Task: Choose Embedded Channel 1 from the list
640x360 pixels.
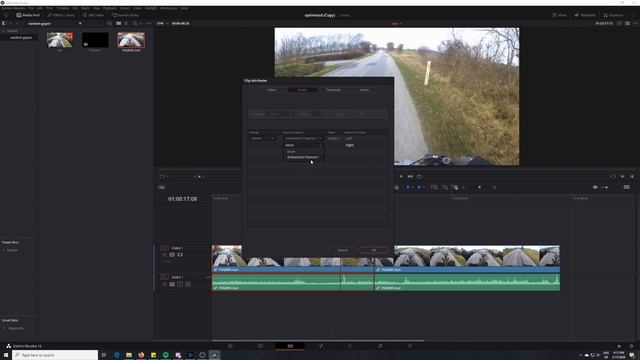Action: [303, 157]
